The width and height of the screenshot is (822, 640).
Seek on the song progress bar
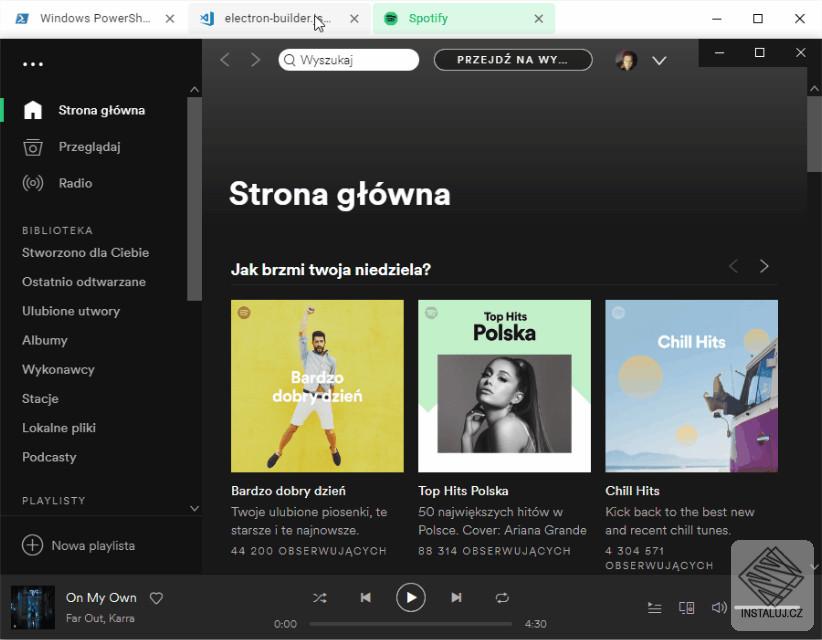[x=410, y=624]
